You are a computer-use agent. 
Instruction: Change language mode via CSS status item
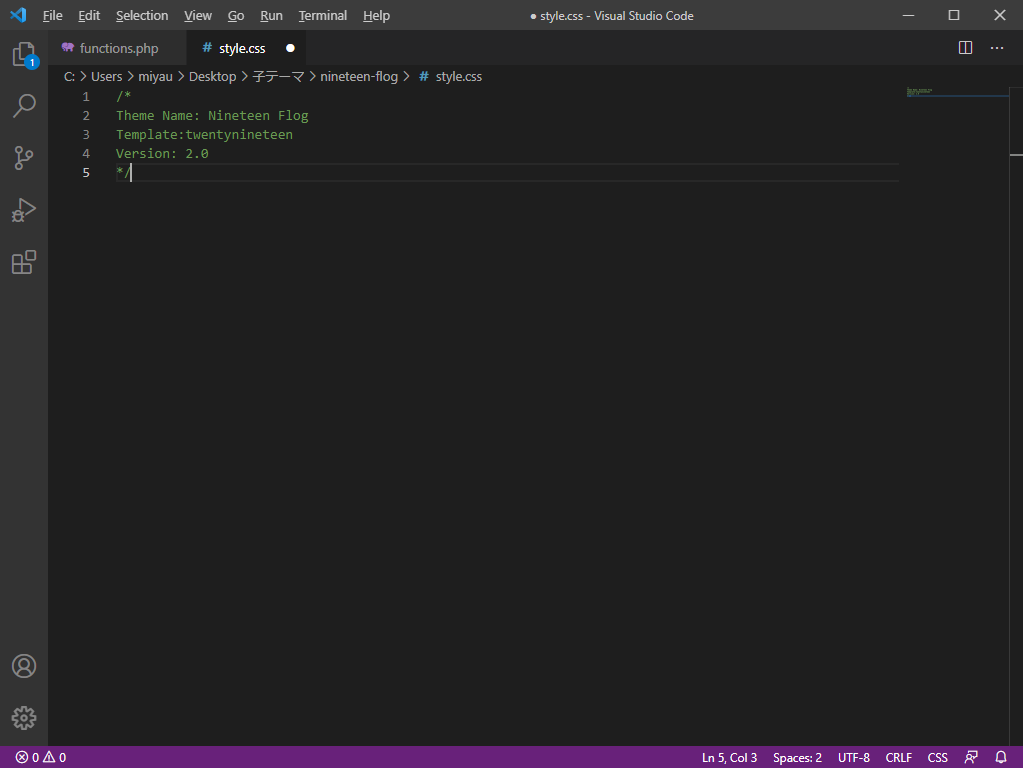938,758
